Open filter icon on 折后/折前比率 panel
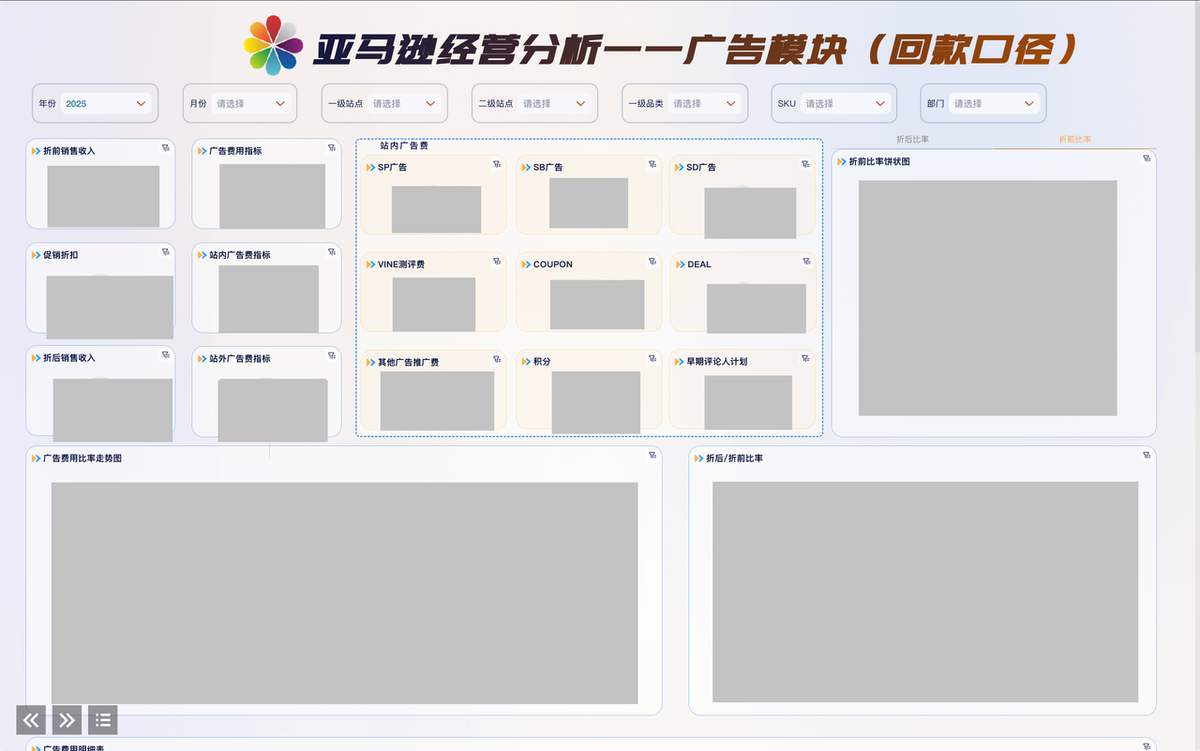This screenshot has height=751, width=1200. tap(1147, 455)
